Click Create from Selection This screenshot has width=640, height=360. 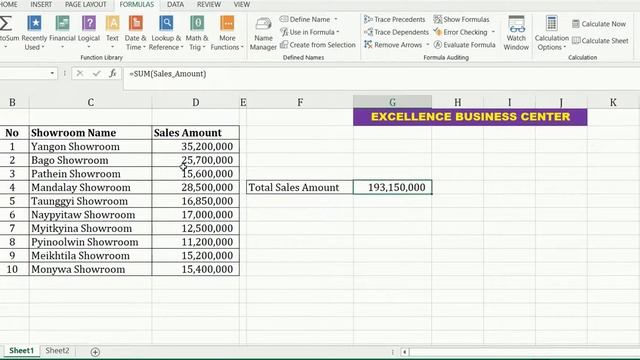tap(318, 44)
